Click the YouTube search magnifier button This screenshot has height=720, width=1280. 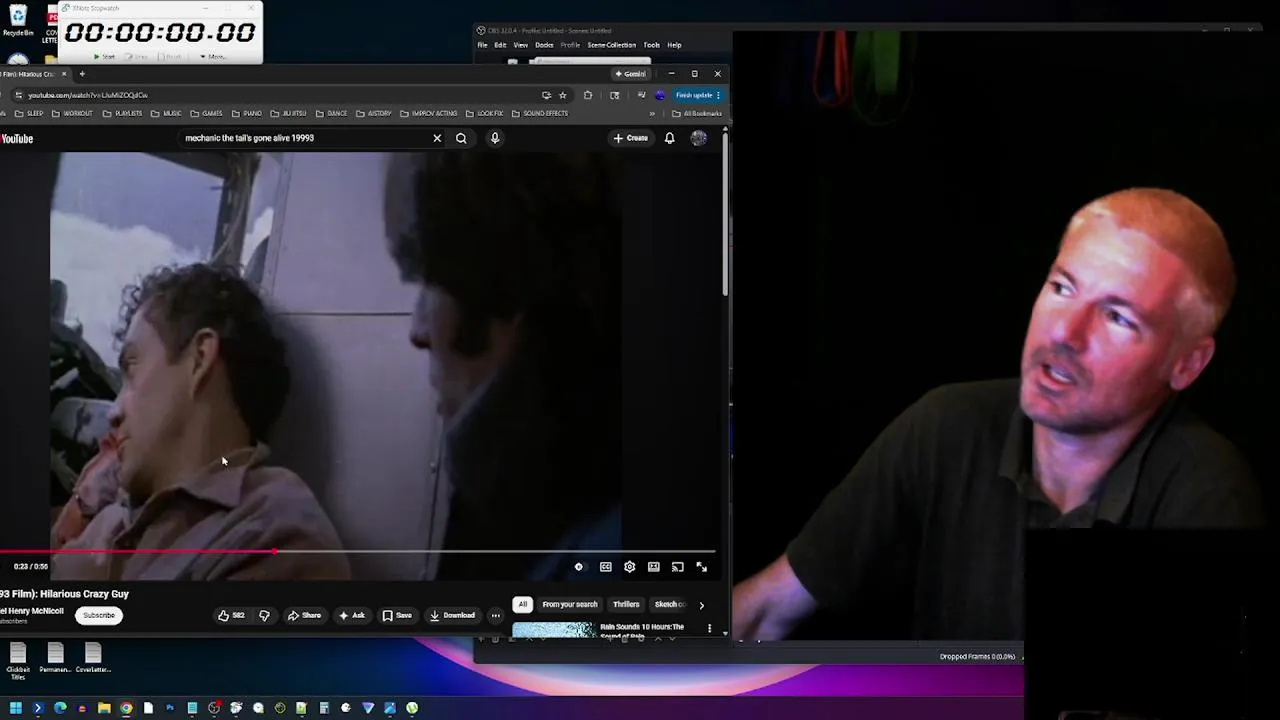pos(461,138)
